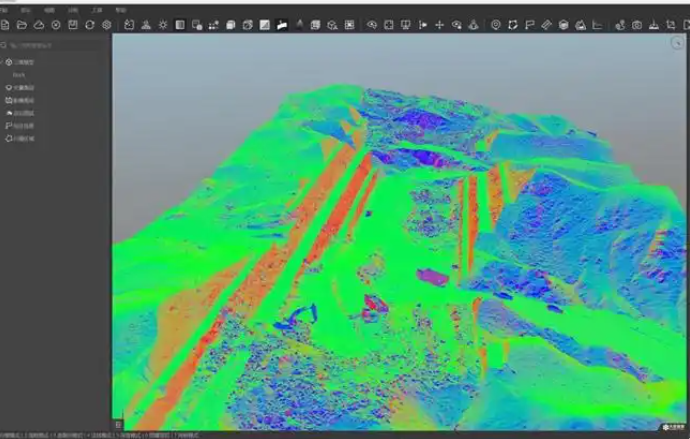Click the image-with-sparkle icon after the divider
Image resolution: width=690 pixels, height=439 pixels.
[129, 25]
